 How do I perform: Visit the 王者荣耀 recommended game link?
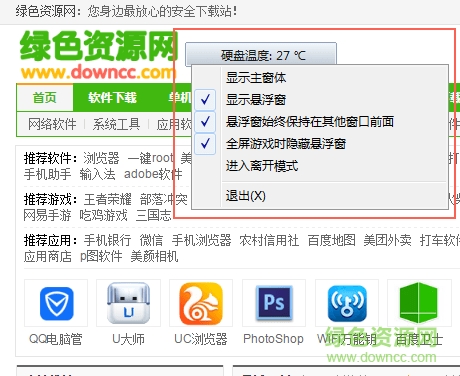coord(108,200)
